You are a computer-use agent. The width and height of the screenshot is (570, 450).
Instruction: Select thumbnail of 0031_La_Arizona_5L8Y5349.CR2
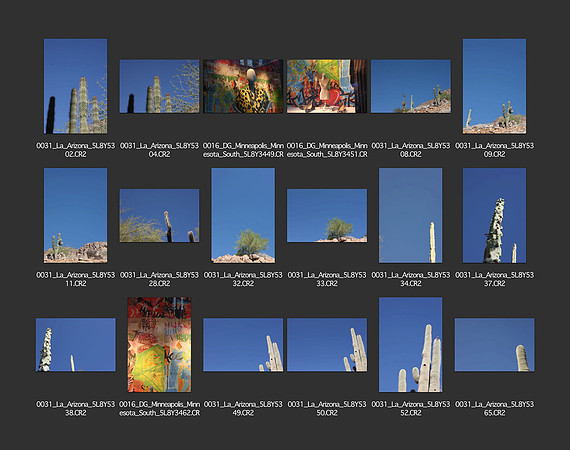click(243, 345)
